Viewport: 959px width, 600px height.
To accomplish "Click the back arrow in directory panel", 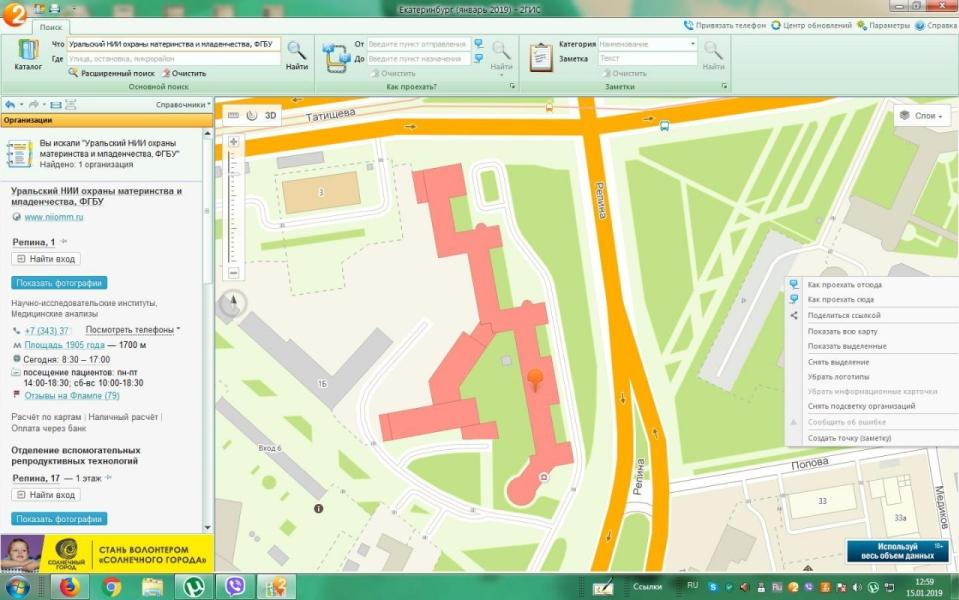I will coord(10,104).
